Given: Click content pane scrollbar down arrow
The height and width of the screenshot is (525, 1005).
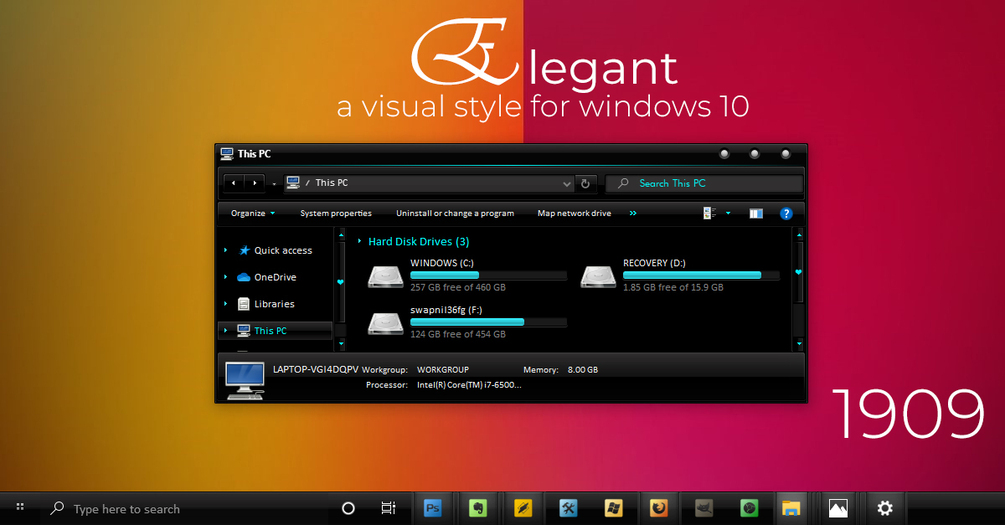Looking at the screenshot, I should 799,344.
